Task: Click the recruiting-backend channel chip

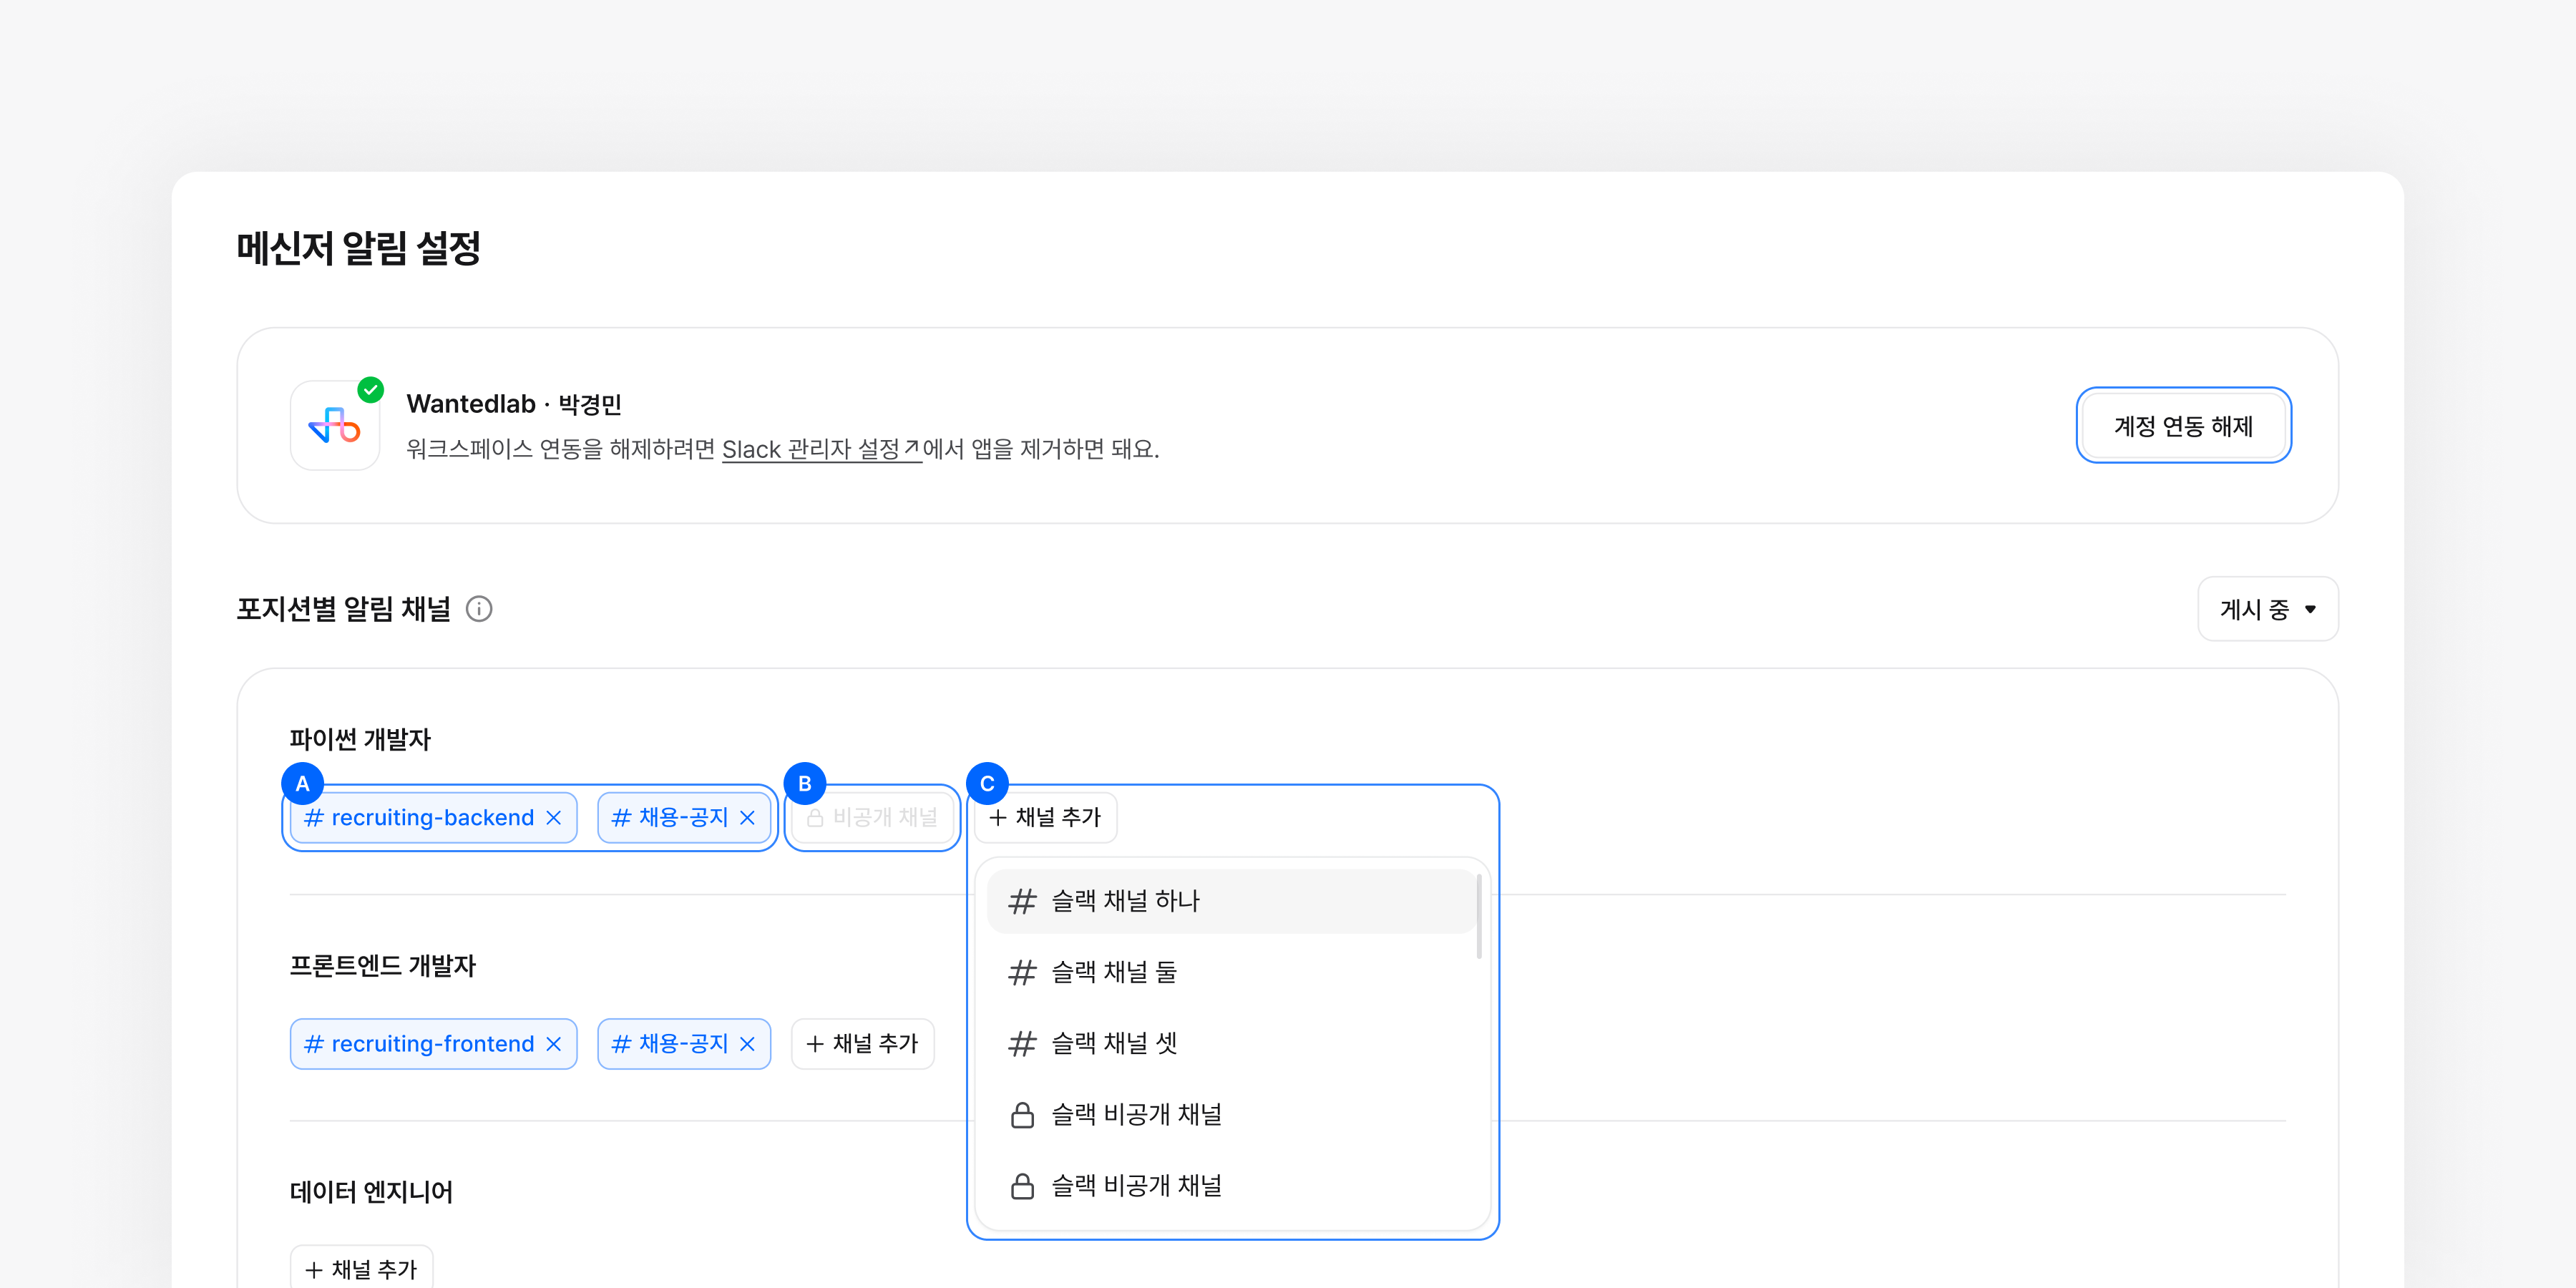Action: tap(433, 818)
